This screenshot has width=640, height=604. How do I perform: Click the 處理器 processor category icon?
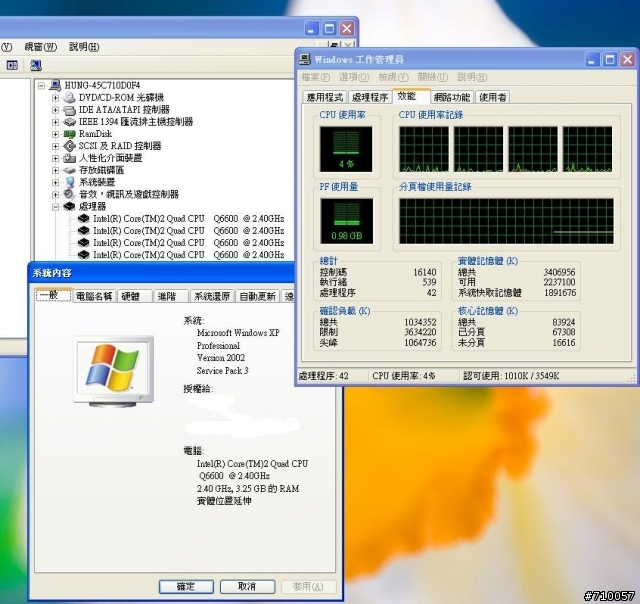(69, 206)
